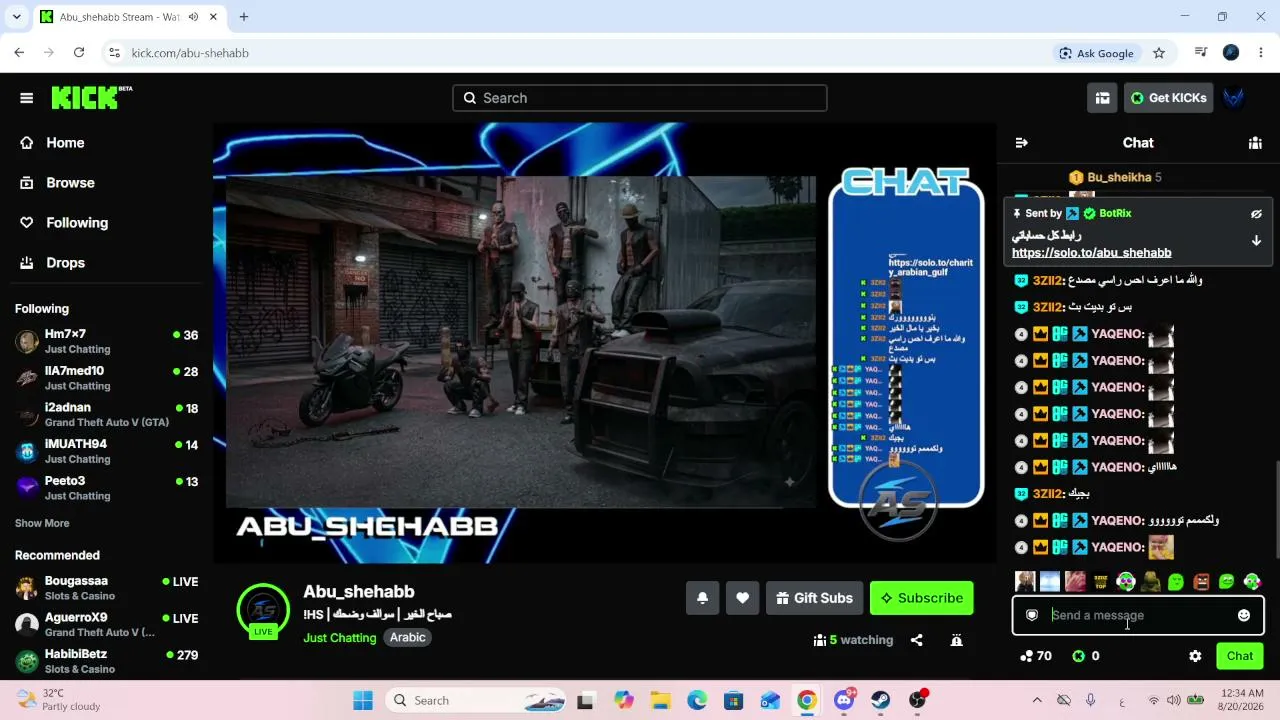
Task: Toggle follow heart for Abu_shehabb
Action: pos(742,598)
